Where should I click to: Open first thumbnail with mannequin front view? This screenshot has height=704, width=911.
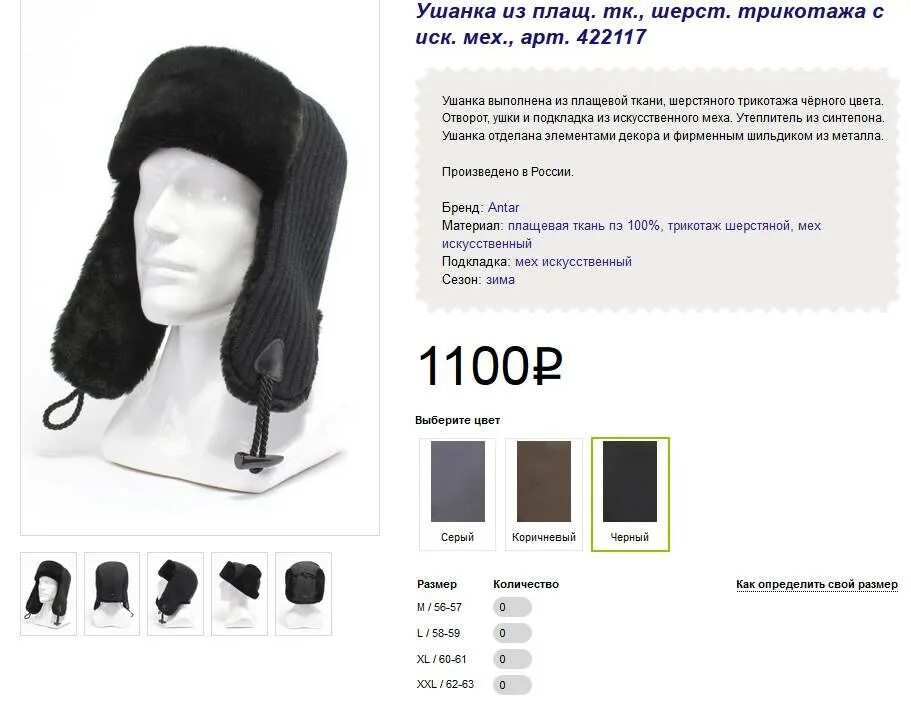(x=48, y=594)
